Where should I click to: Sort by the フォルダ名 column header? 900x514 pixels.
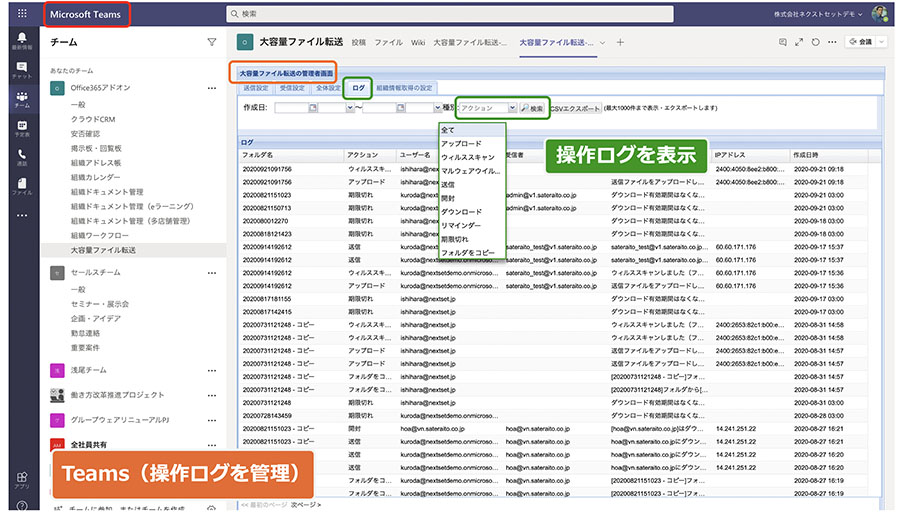[292, 155]
